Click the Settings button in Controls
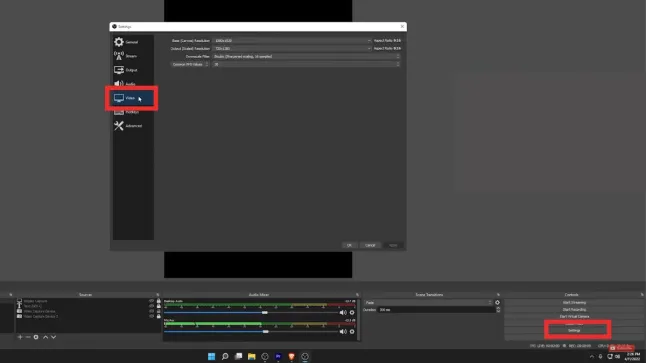This screenshot has height=363, width=646. pyautogui.click(x=574, y=330)
